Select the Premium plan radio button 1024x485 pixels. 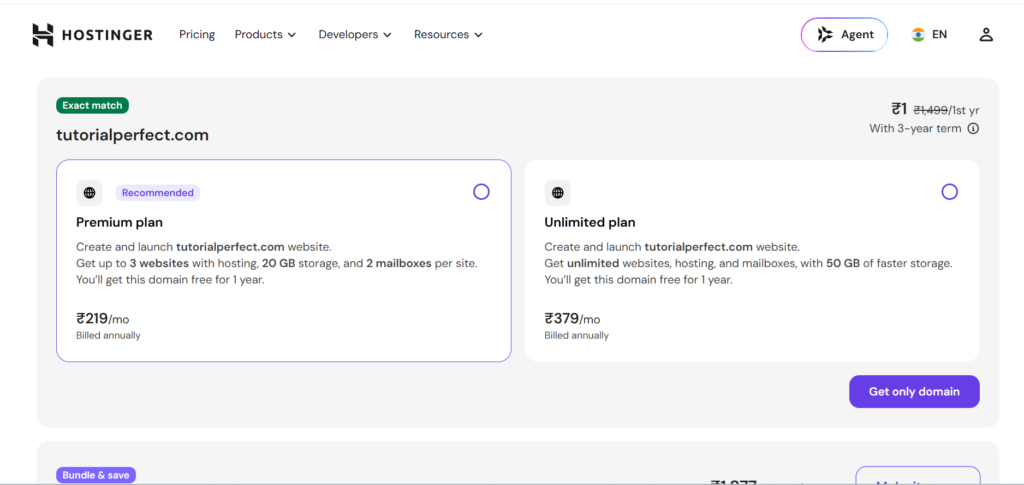pos(481,192)
